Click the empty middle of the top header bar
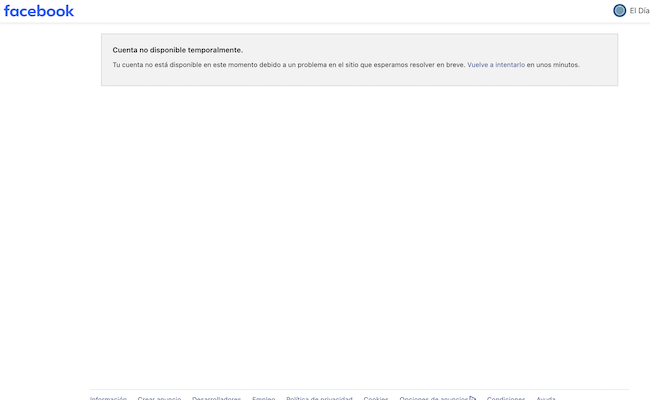This screenshot has width=650, height=400. [340, 11]
